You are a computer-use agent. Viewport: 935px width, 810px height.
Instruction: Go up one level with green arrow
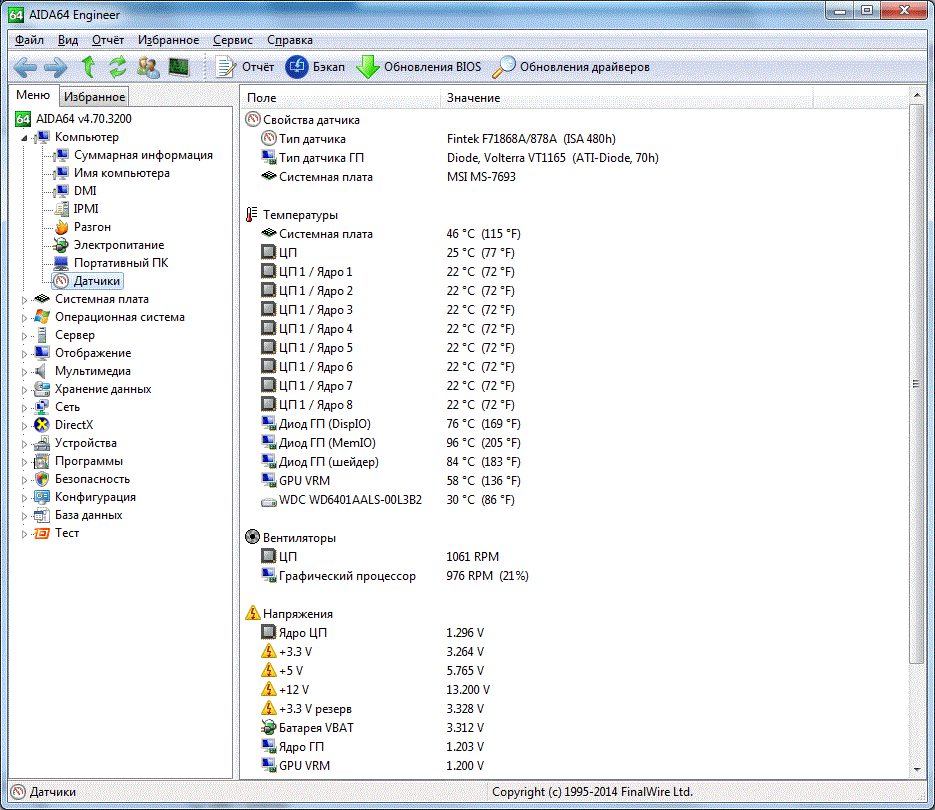click(88, 67)
